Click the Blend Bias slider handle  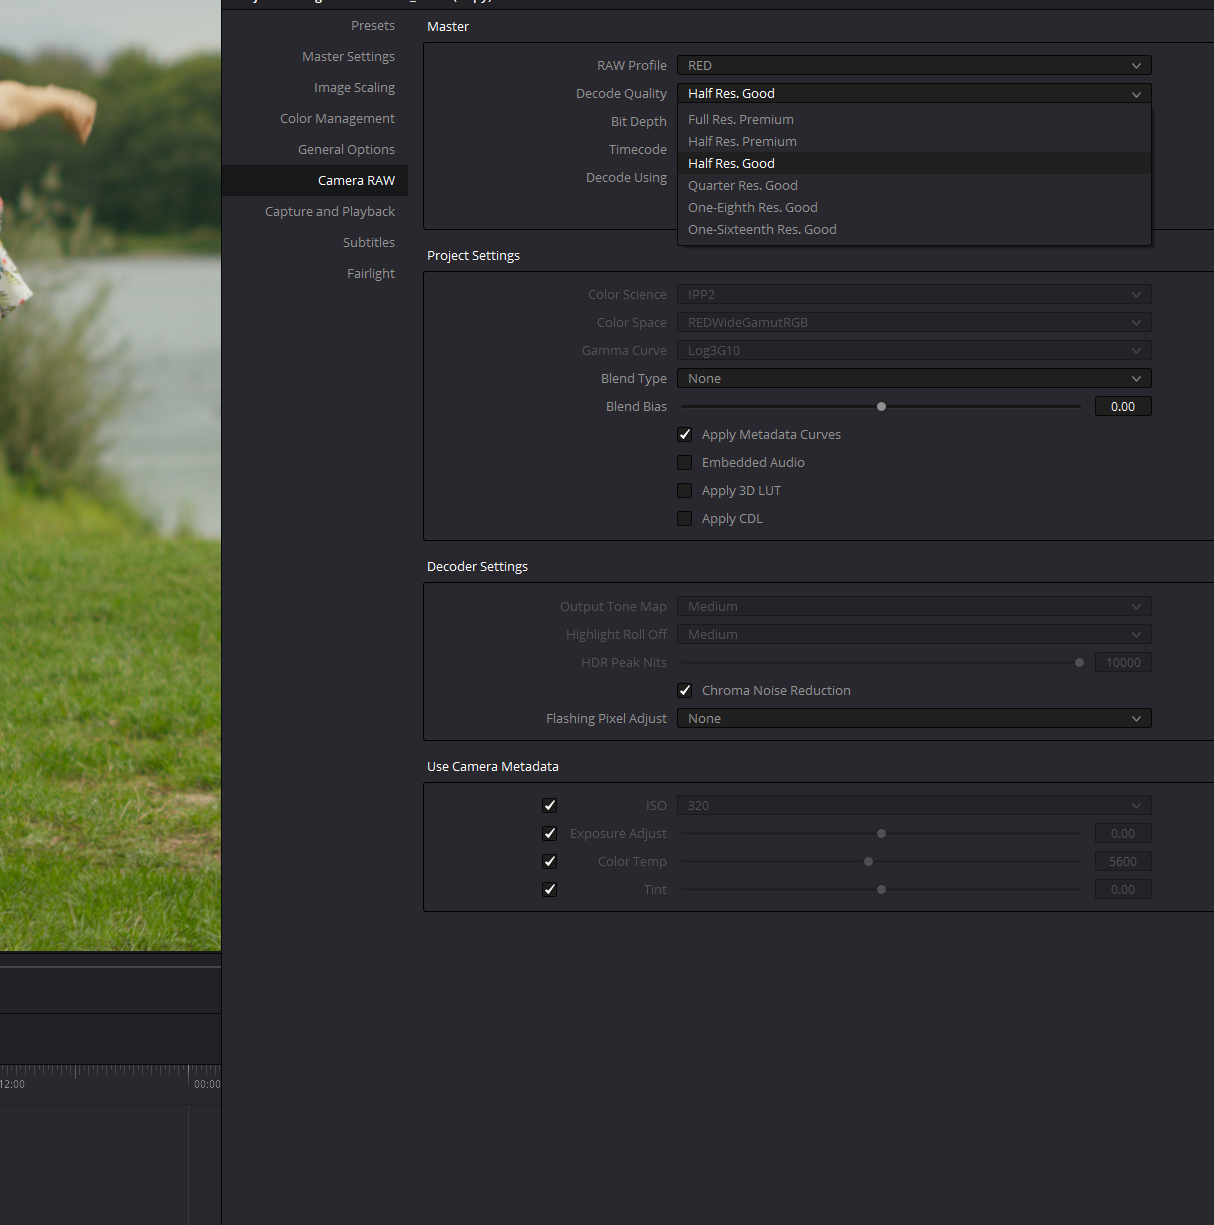[881, 406]
